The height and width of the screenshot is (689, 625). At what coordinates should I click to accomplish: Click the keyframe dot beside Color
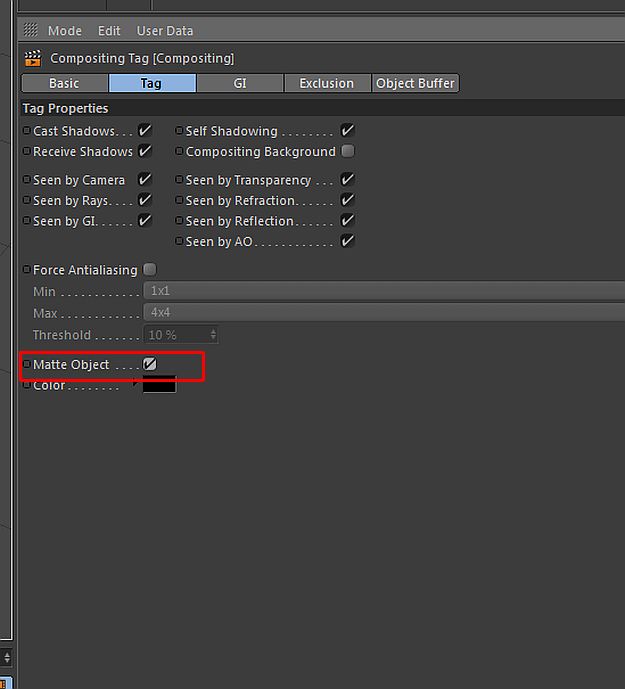[26, 385]
